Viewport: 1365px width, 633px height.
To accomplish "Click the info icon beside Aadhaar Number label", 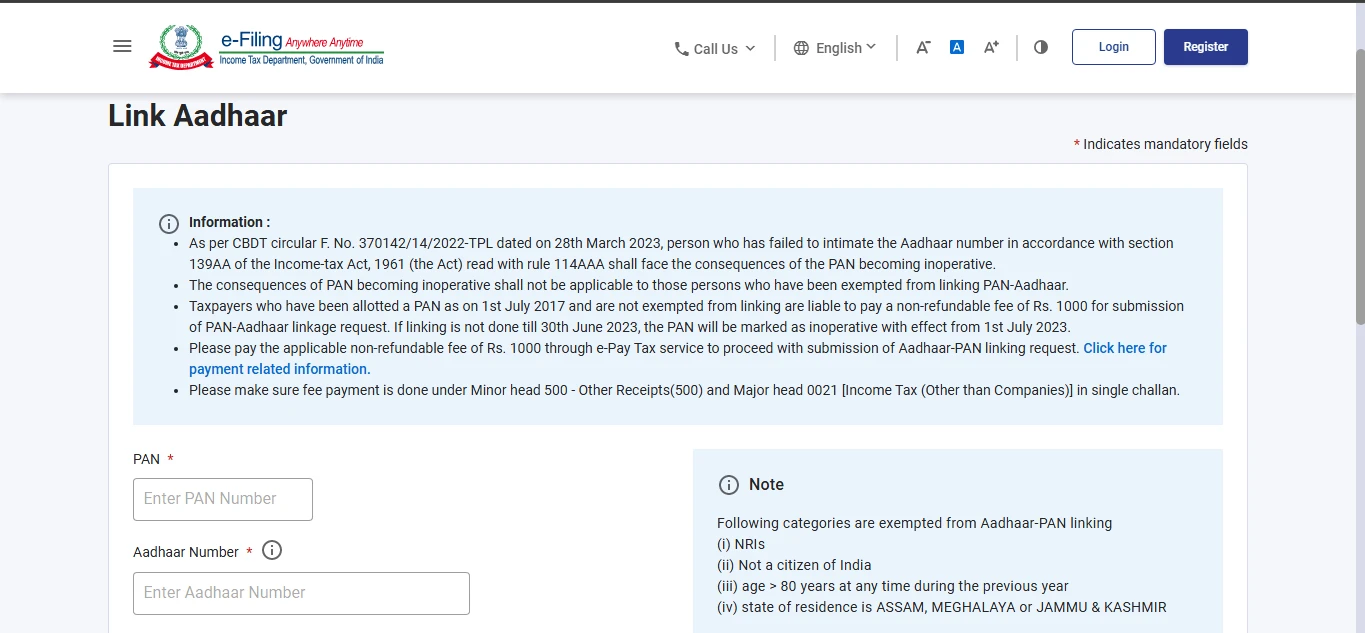I will click(272, 551).
